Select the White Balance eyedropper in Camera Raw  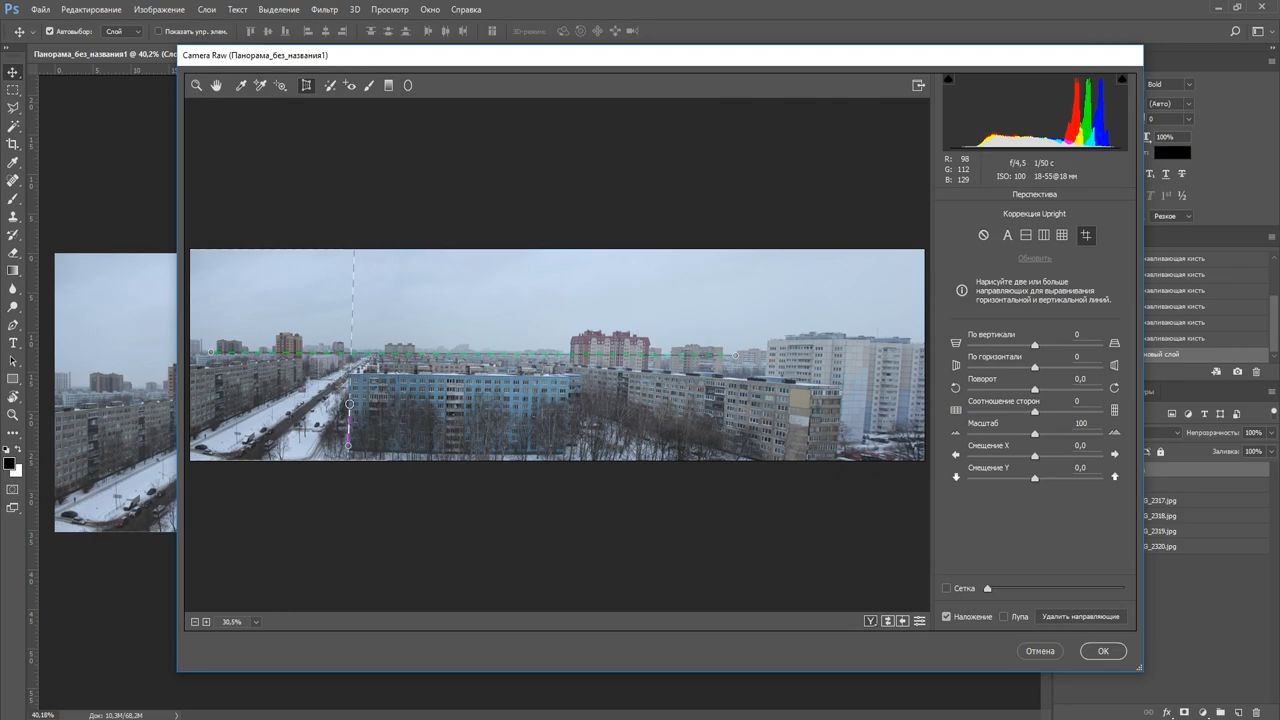tap(241, 86)
